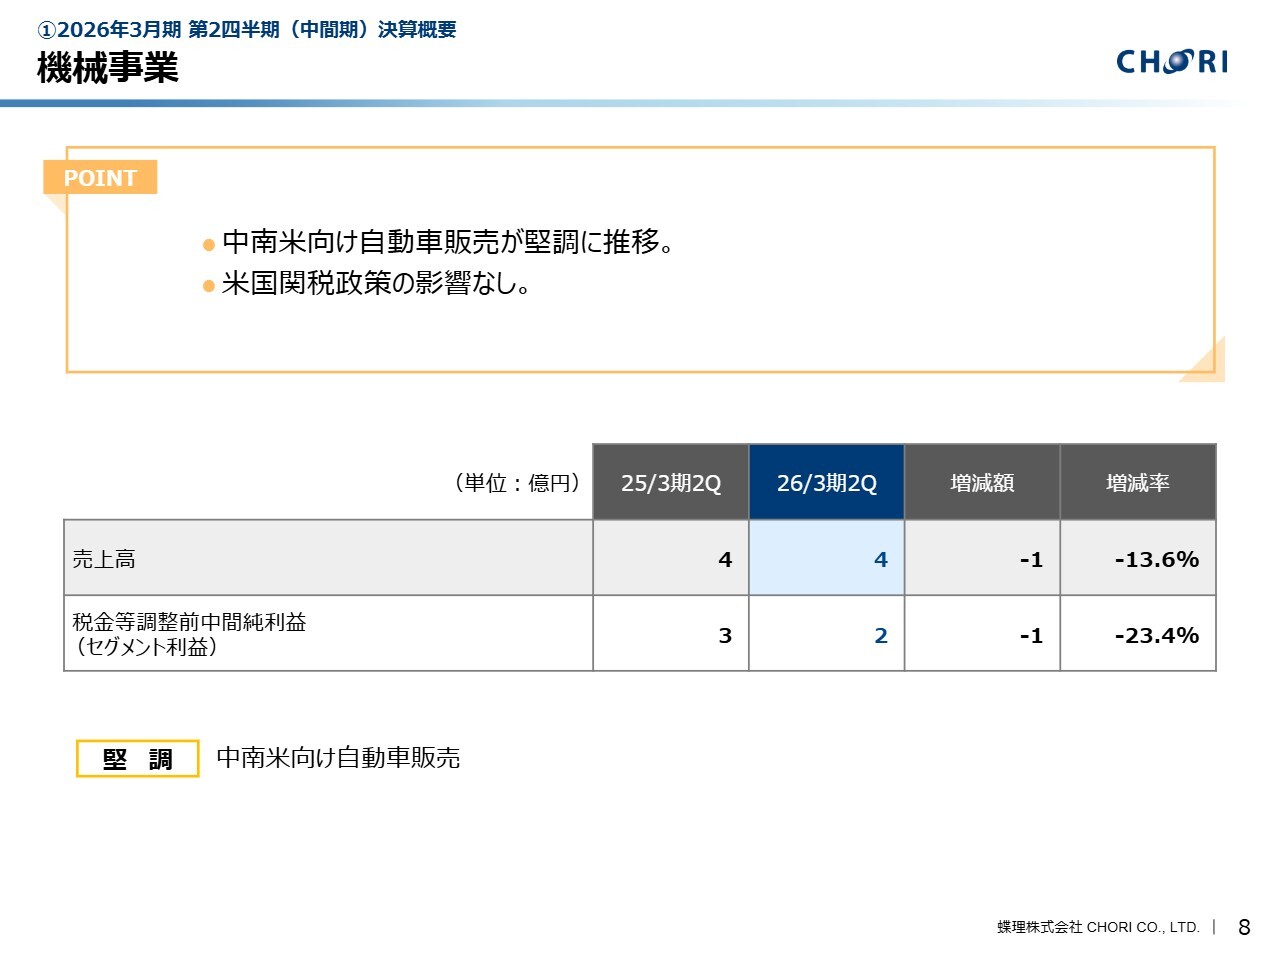The width and height of the screenshot is (1280, 960).
Task: Click the 蝶理株式会社 CHORI CO., LTD. footer text
Action: [1098, 927]
